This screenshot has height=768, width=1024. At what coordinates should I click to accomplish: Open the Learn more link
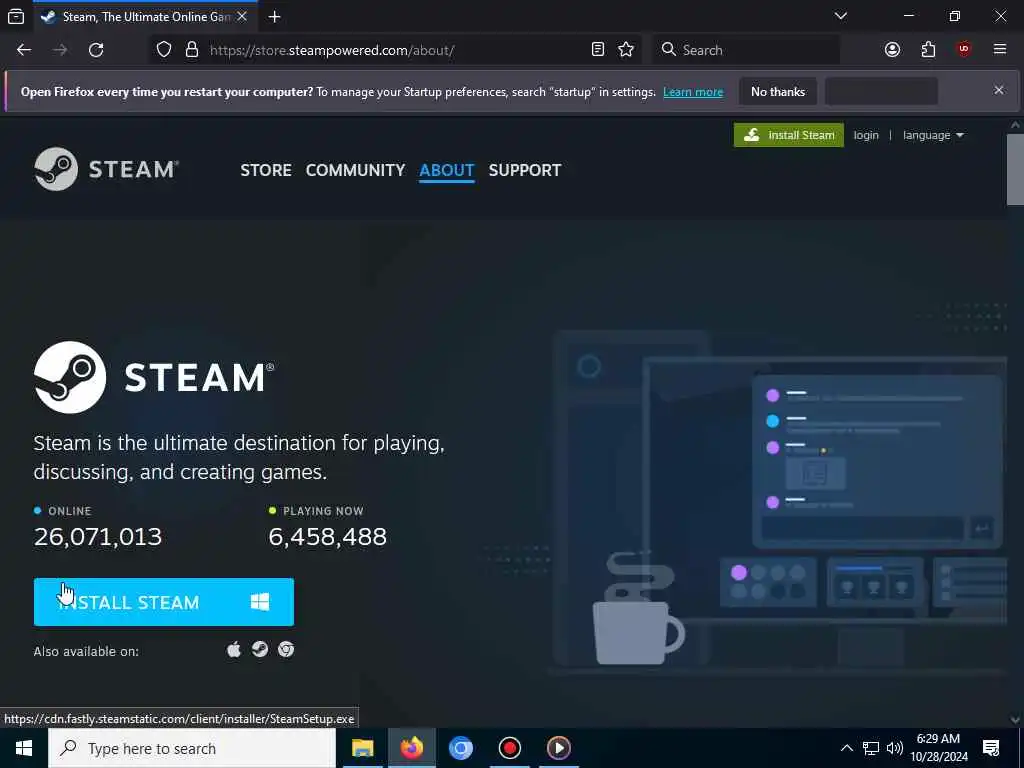[x=693, y=92]
